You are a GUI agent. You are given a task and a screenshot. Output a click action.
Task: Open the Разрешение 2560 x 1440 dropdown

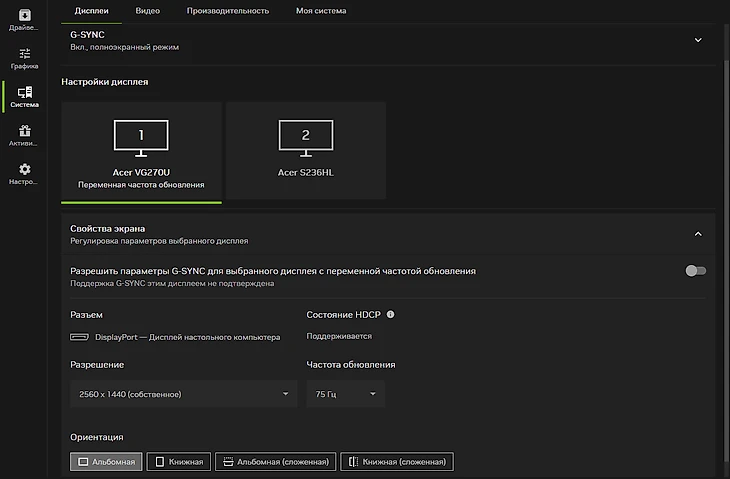coord(183,394)
